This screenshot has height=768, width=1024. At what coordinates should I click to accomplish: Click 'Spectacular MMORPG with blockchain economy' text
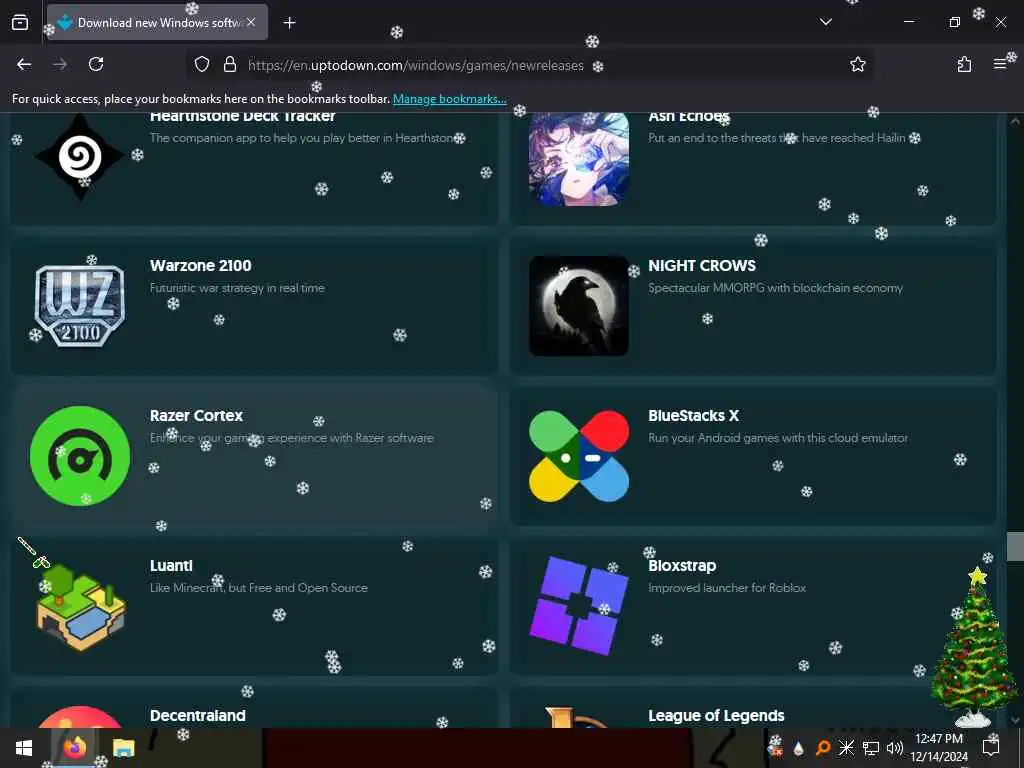[775, 288]
